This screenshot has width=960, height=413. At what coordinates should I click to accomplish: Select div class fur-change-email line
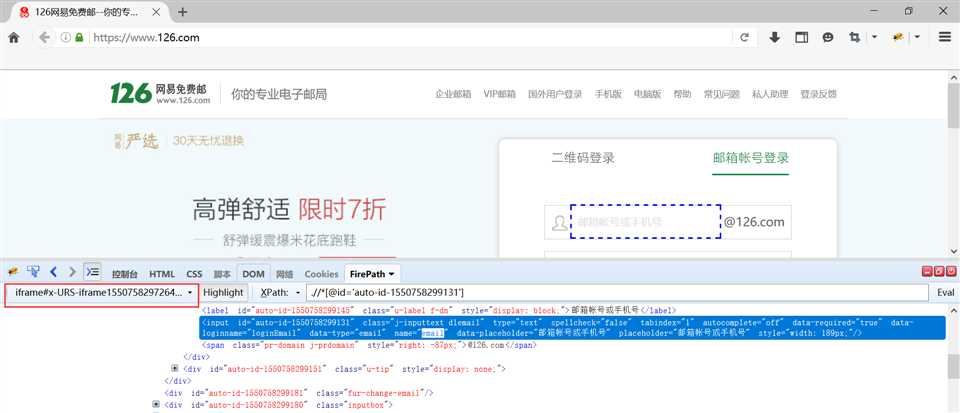coord(299,392)
